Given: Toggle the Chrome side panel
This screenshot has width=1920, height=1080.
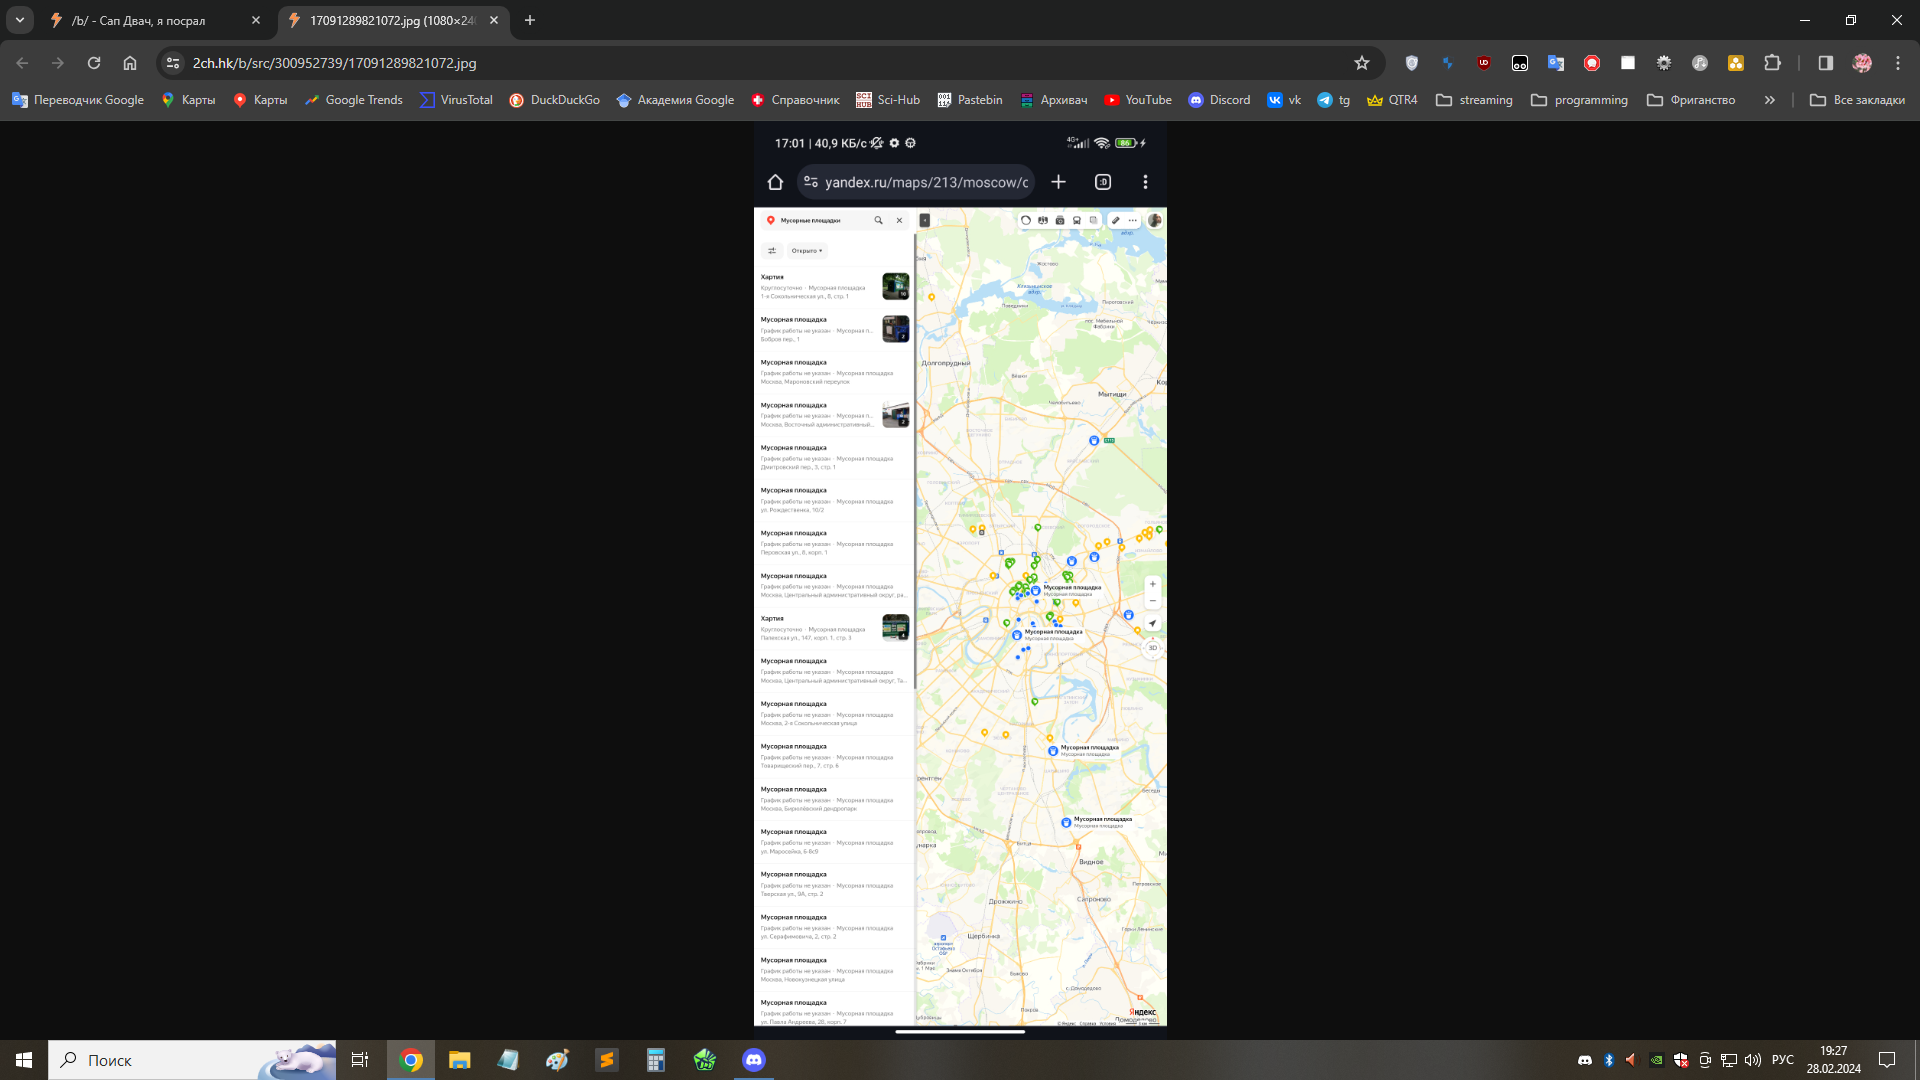Looking at the screenshot, I should 1826,63.
